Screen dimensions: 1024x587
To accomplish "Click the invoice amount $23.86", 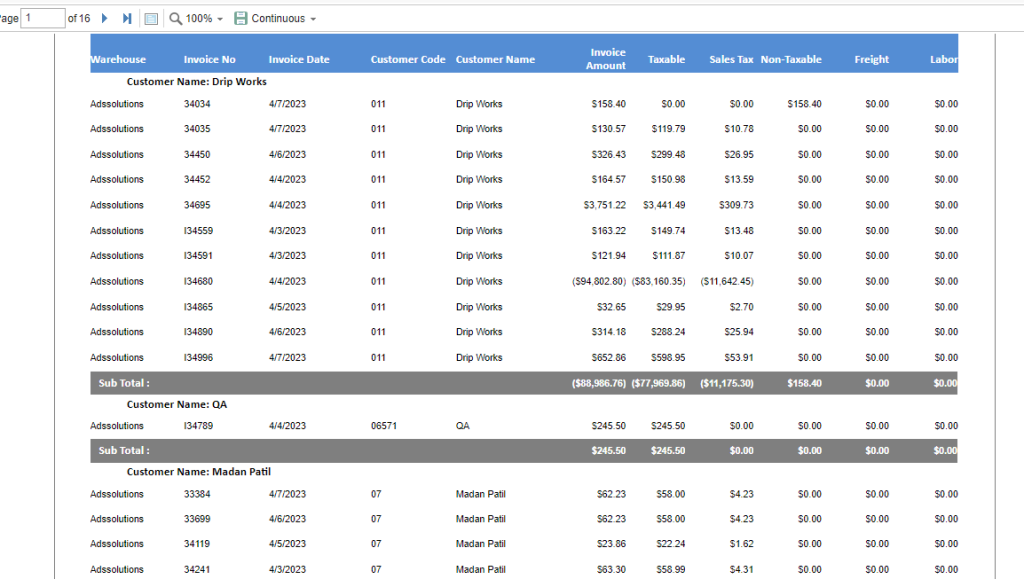I will click(611, 544).
